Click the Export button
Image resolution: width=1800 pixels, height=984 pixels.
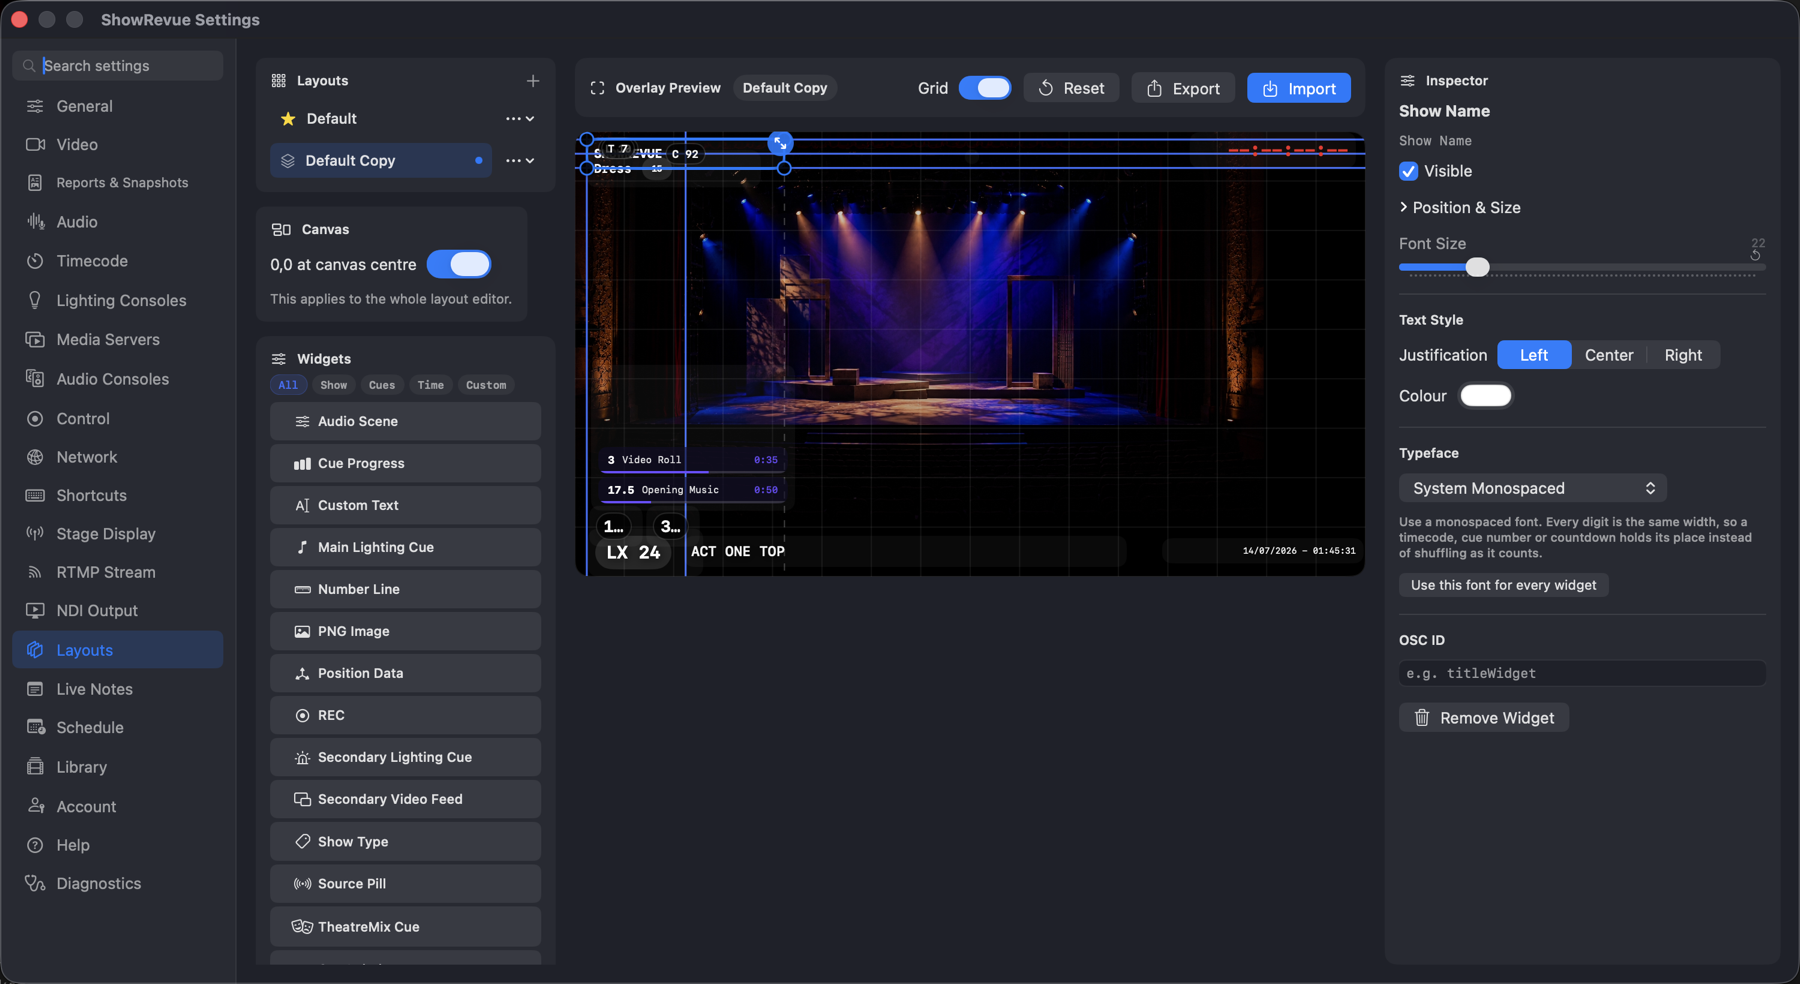pos(1183,88)
